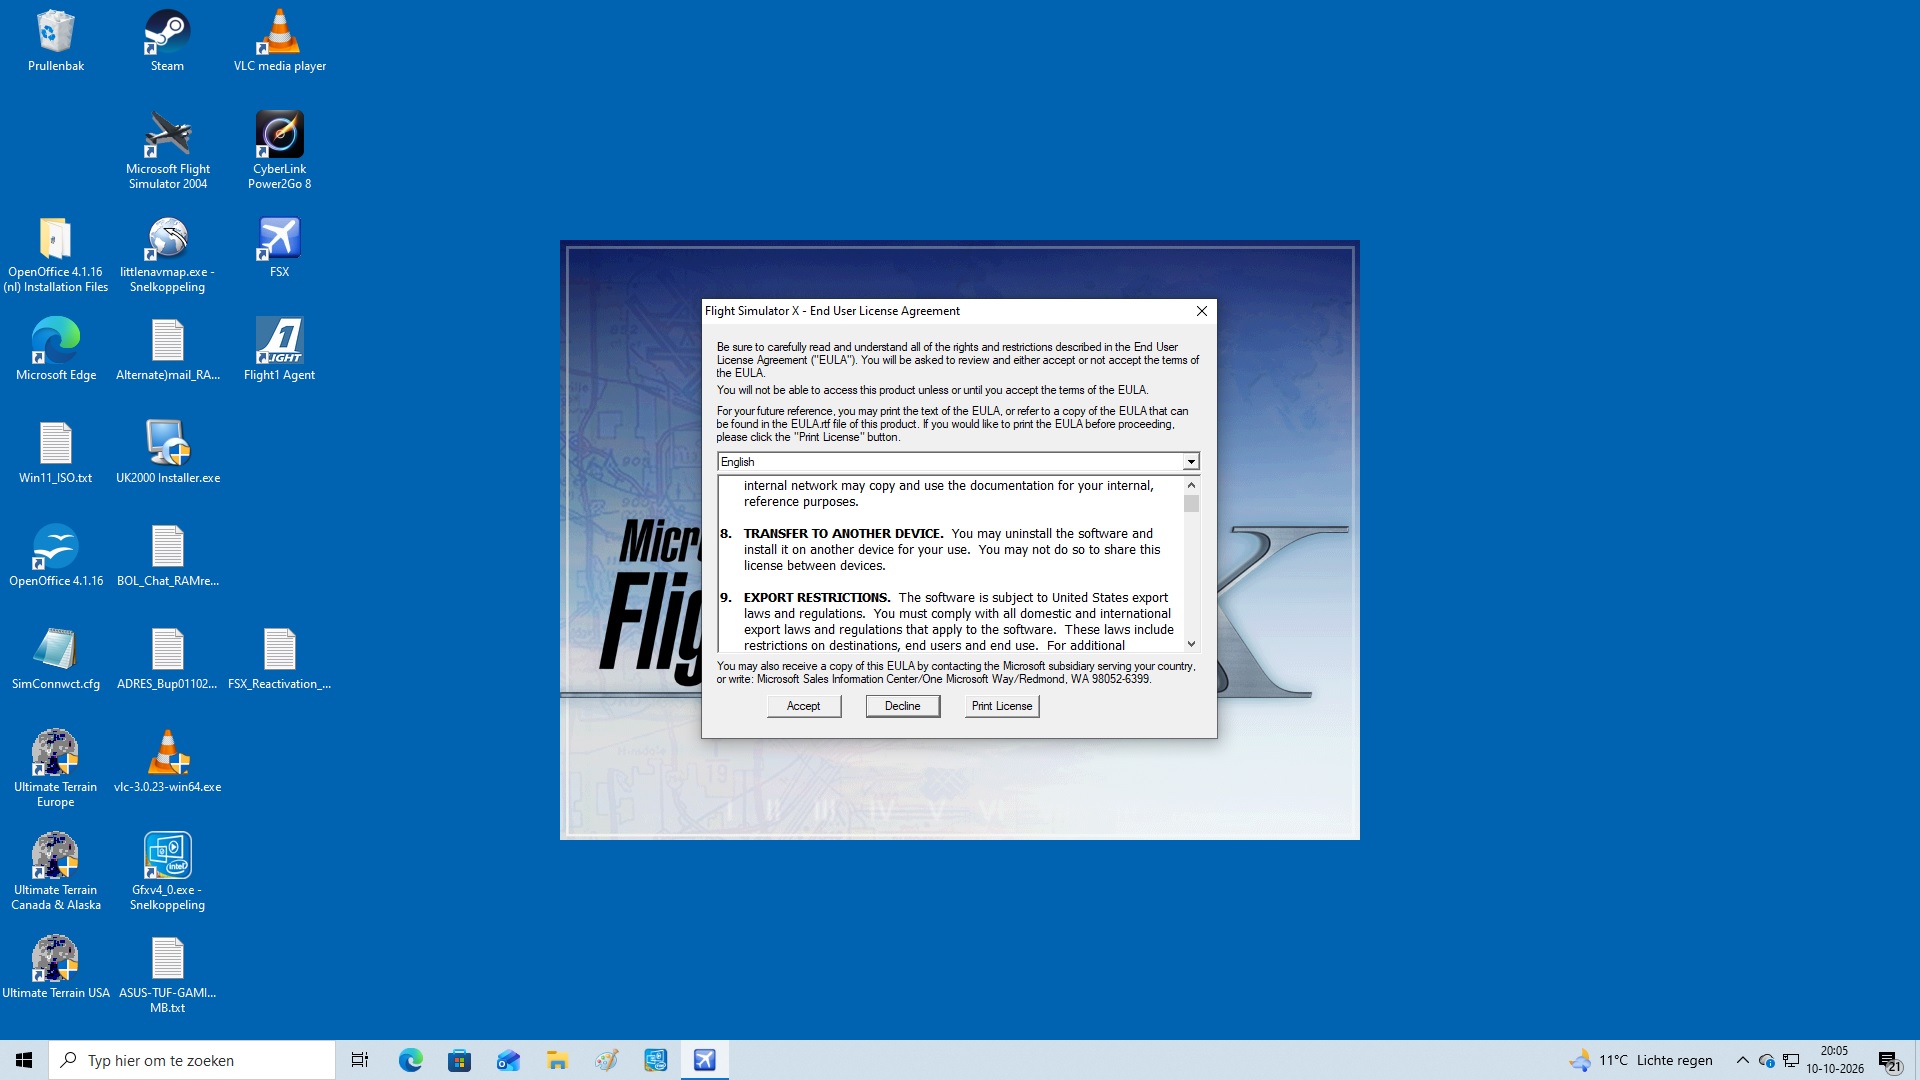
Task: Select Microsoft Flight Simulator 2004 shortcut
Action: [168, 151]
